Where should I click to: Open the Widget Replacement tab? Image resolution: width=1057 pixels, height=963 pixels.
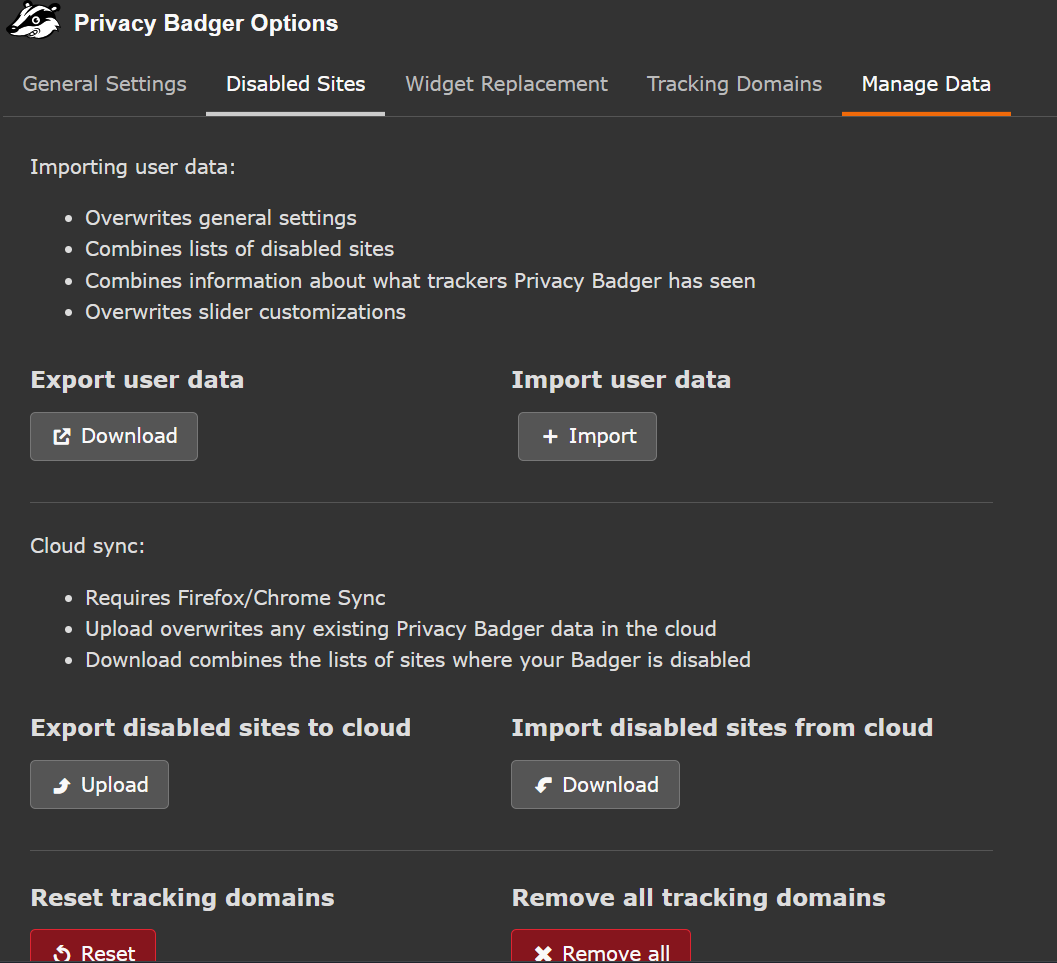tap(506, 84)
